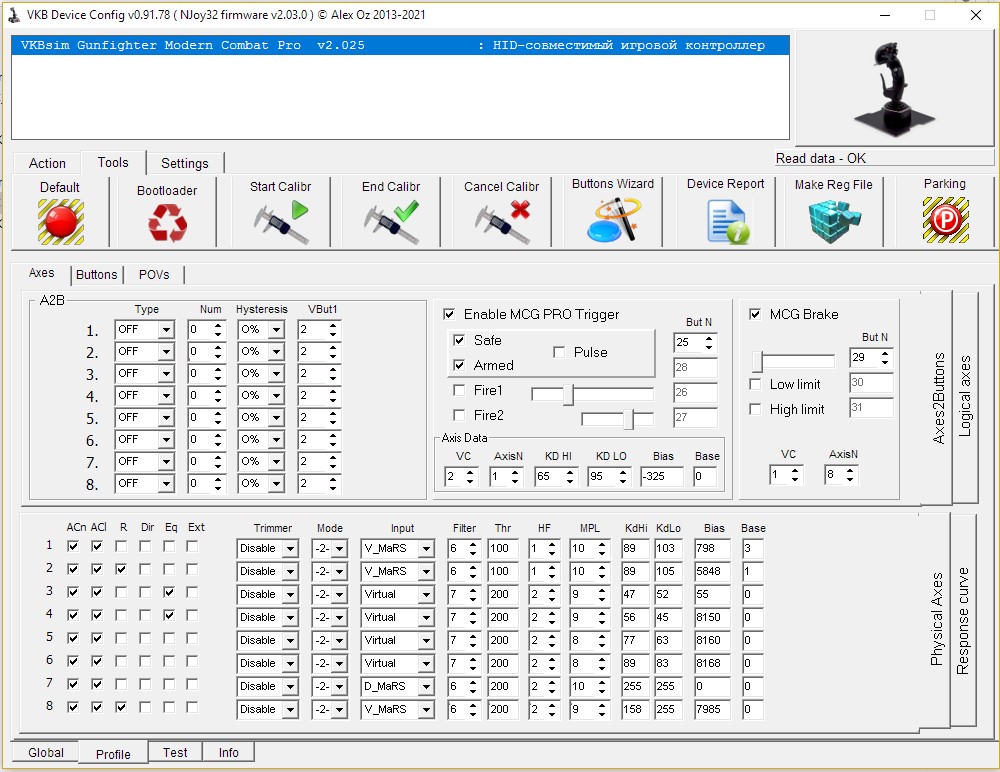1000x772 pixels.
Task: Toggle the MCG Brake checkbox
Action: (x=755, y=314)
